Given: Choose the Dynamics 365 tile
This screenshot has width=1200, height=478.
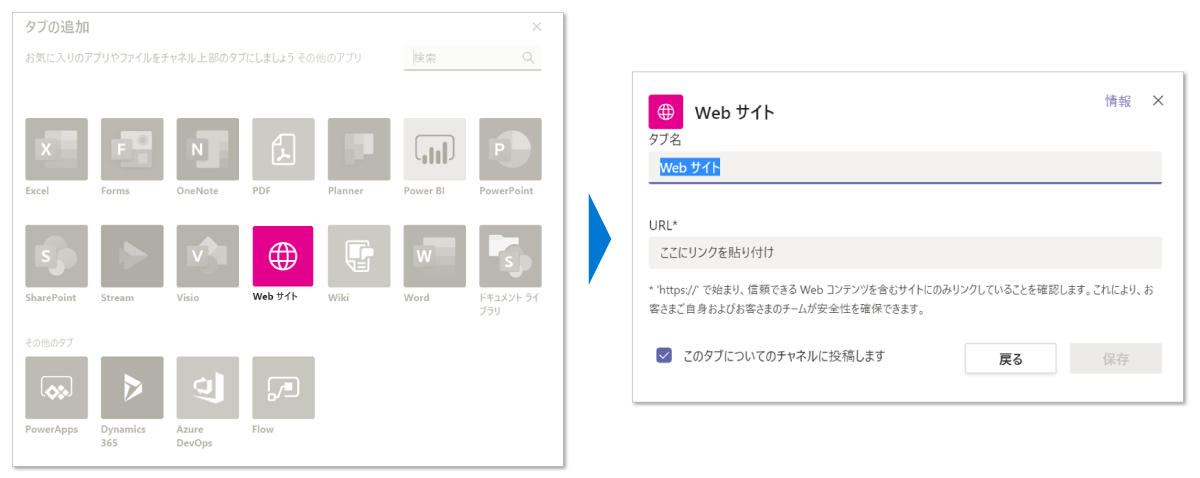Looking at the screenshot, I should click(132, 388).
